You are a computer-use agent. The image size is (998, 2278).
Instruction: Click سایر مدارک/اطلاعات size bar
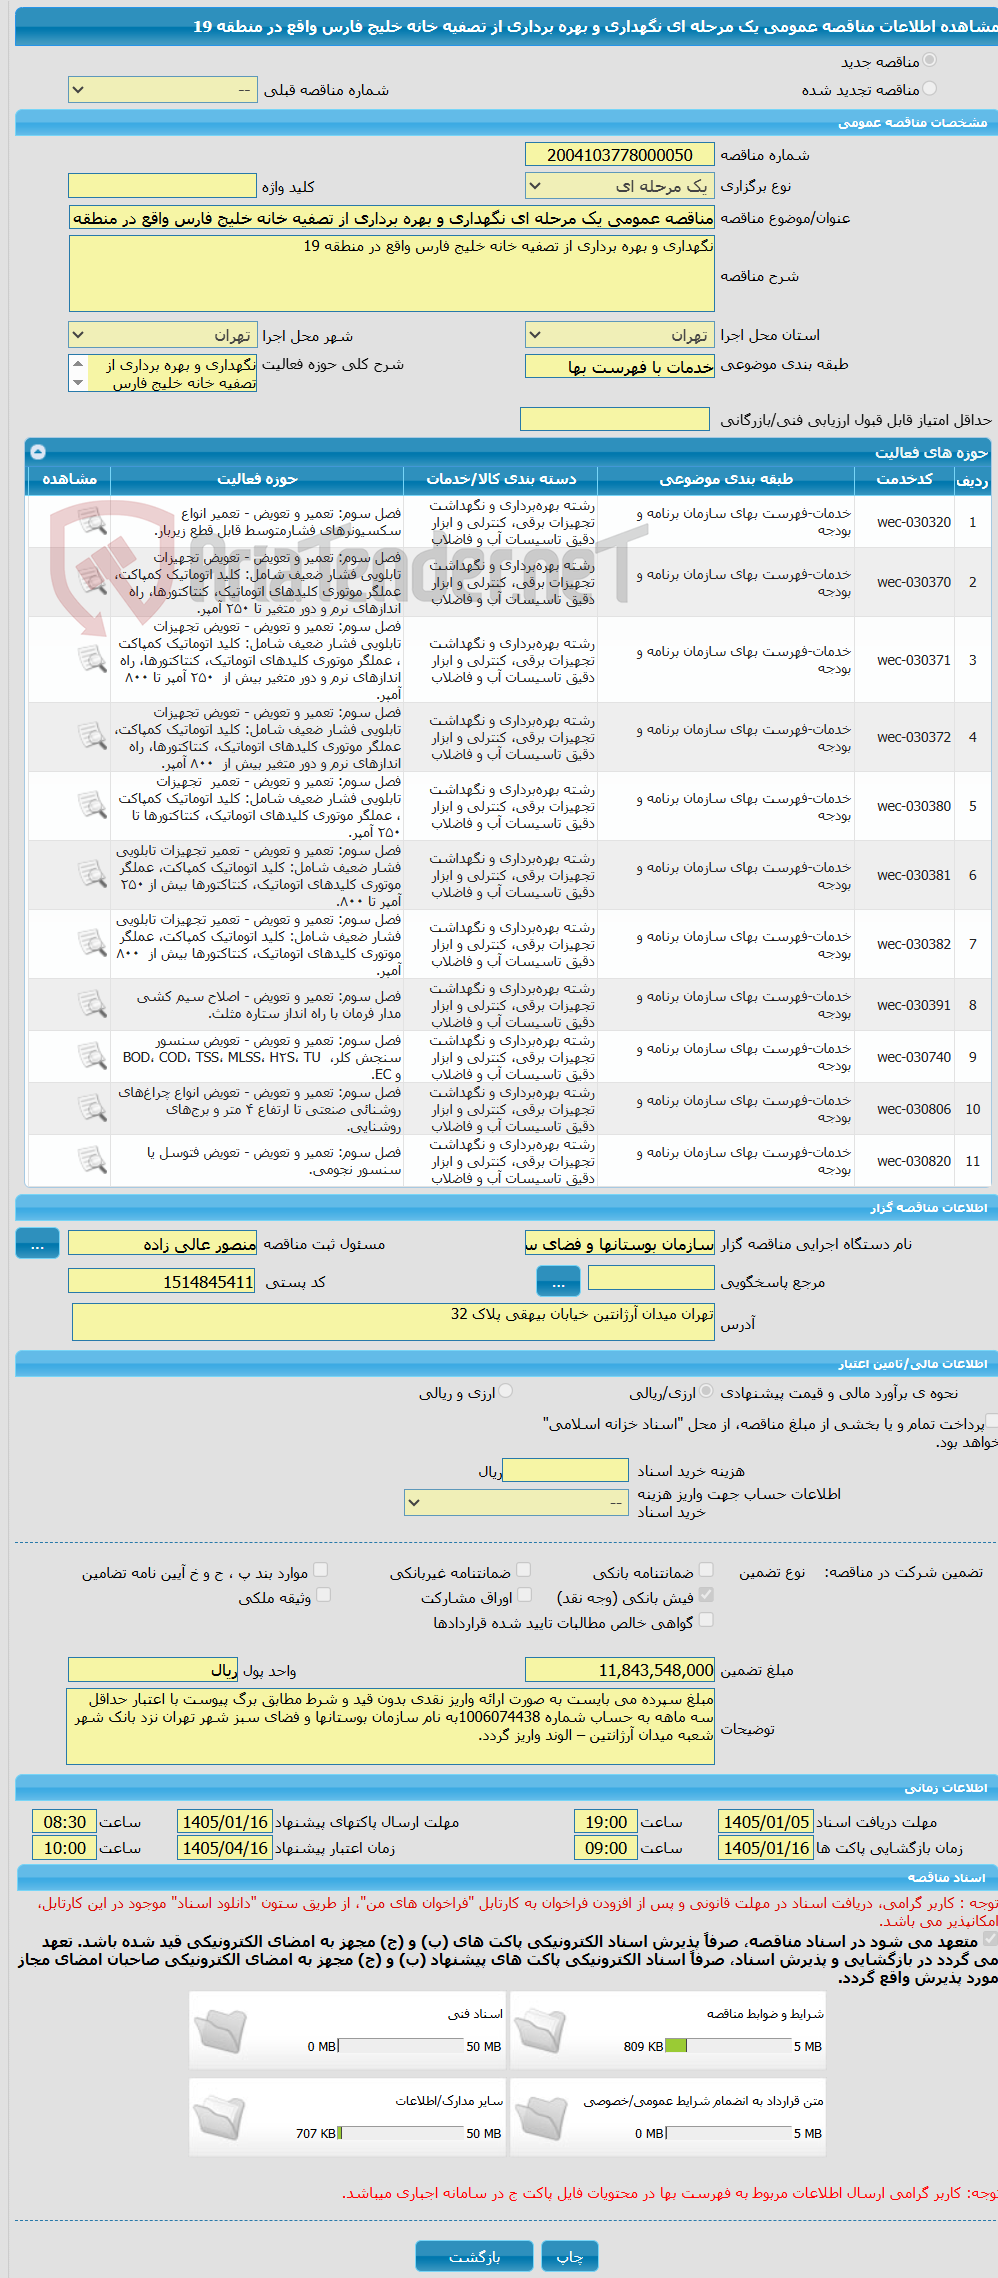click(x=401, y=2133)
